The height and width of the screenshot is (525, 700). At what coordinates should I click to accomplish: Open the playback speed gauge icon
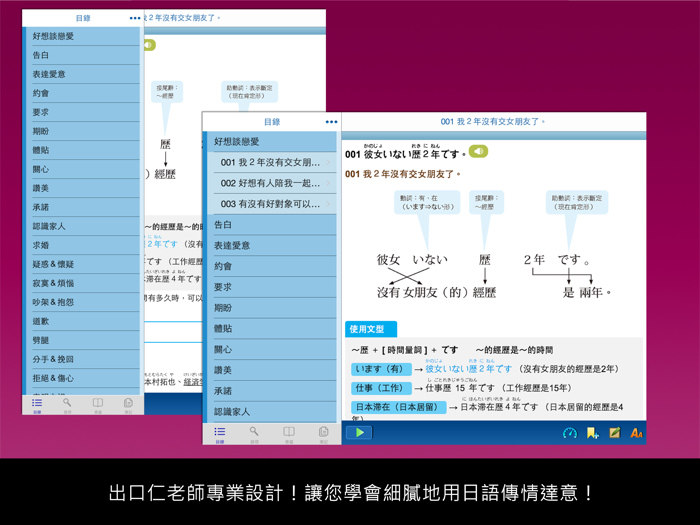pos(570,433)
